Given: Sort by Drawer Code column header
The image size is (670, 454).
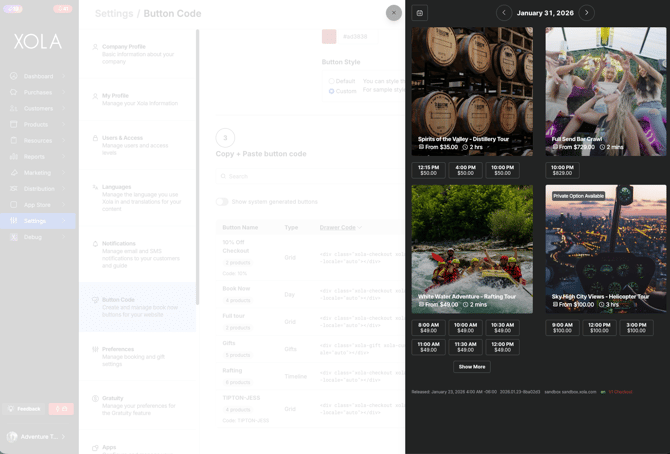Looking at the screenshot, I should tap(340, 227).
